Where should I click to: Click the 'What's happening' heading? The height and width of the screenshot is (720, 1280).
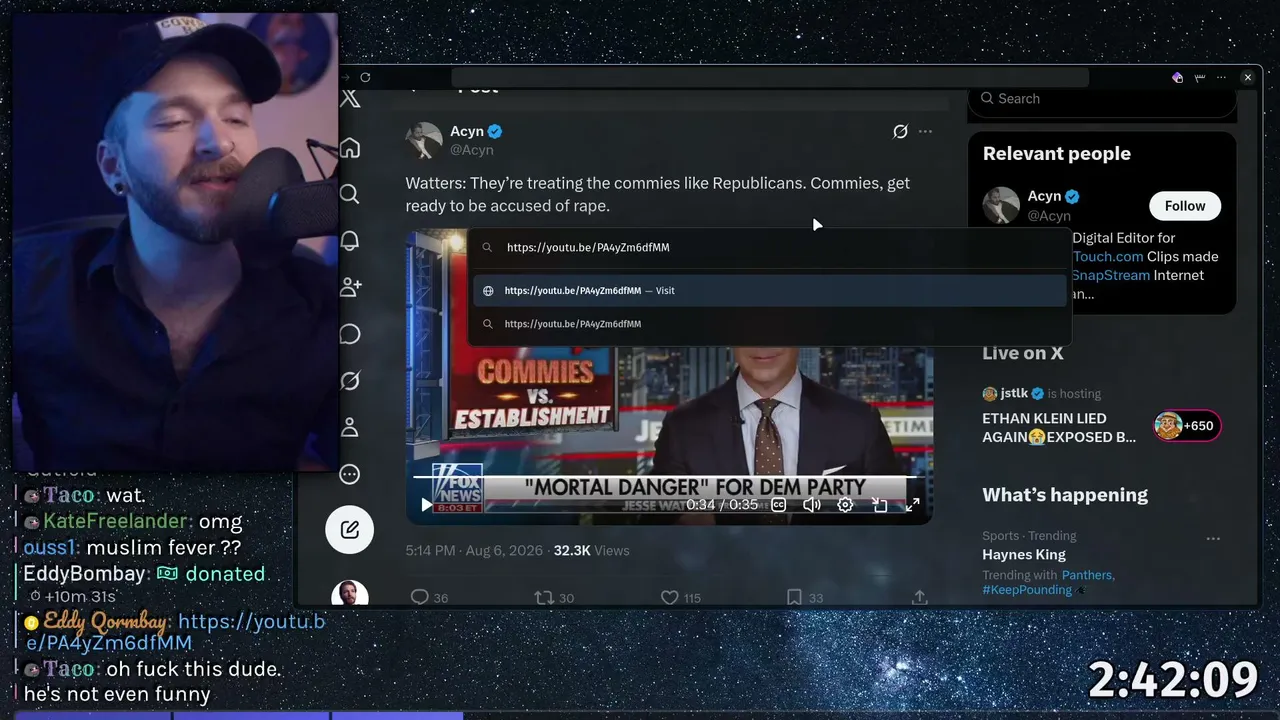tap(1065, 495)
